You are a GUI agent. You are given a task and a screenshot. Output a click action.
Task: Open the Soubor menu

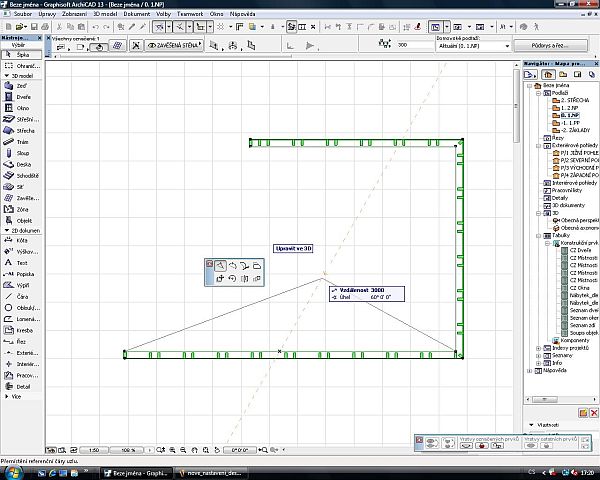(23, 14)
